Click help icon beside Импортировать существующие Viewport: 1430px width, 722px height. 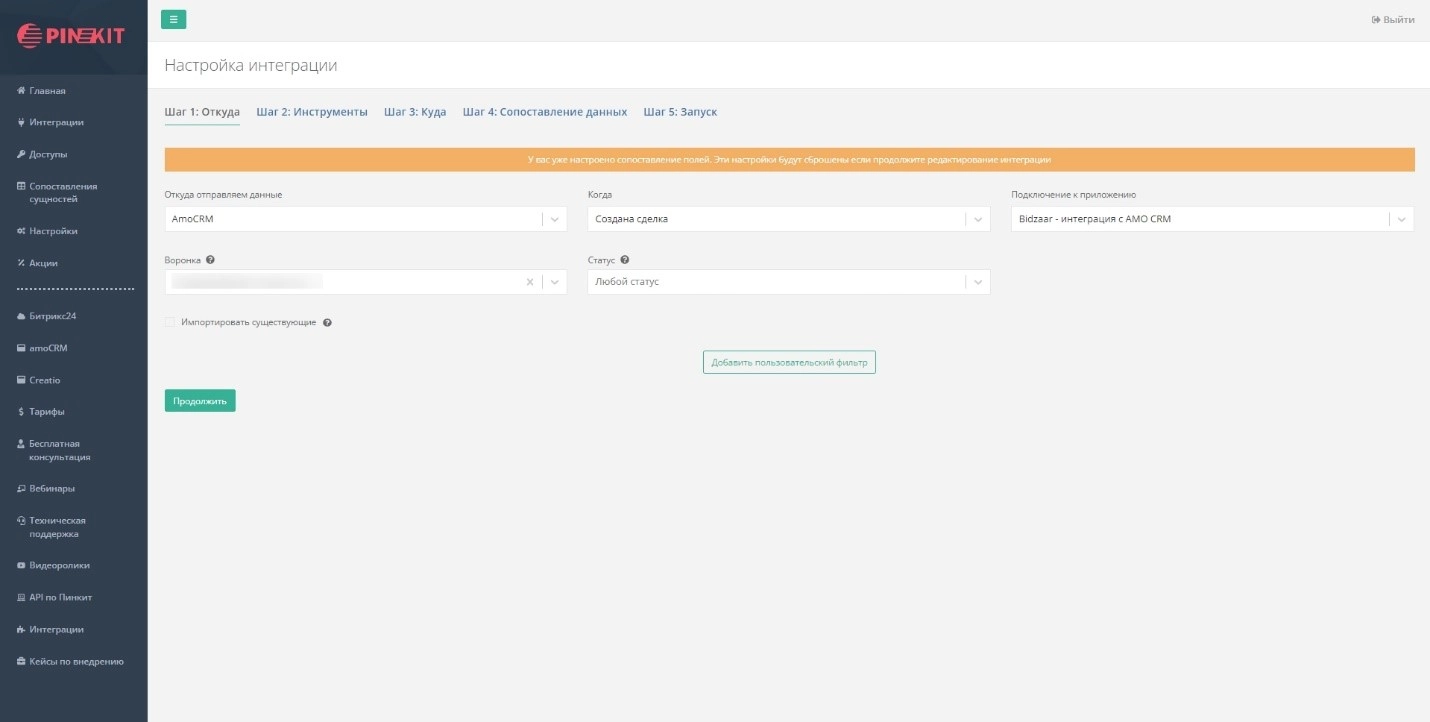(327, 323)
